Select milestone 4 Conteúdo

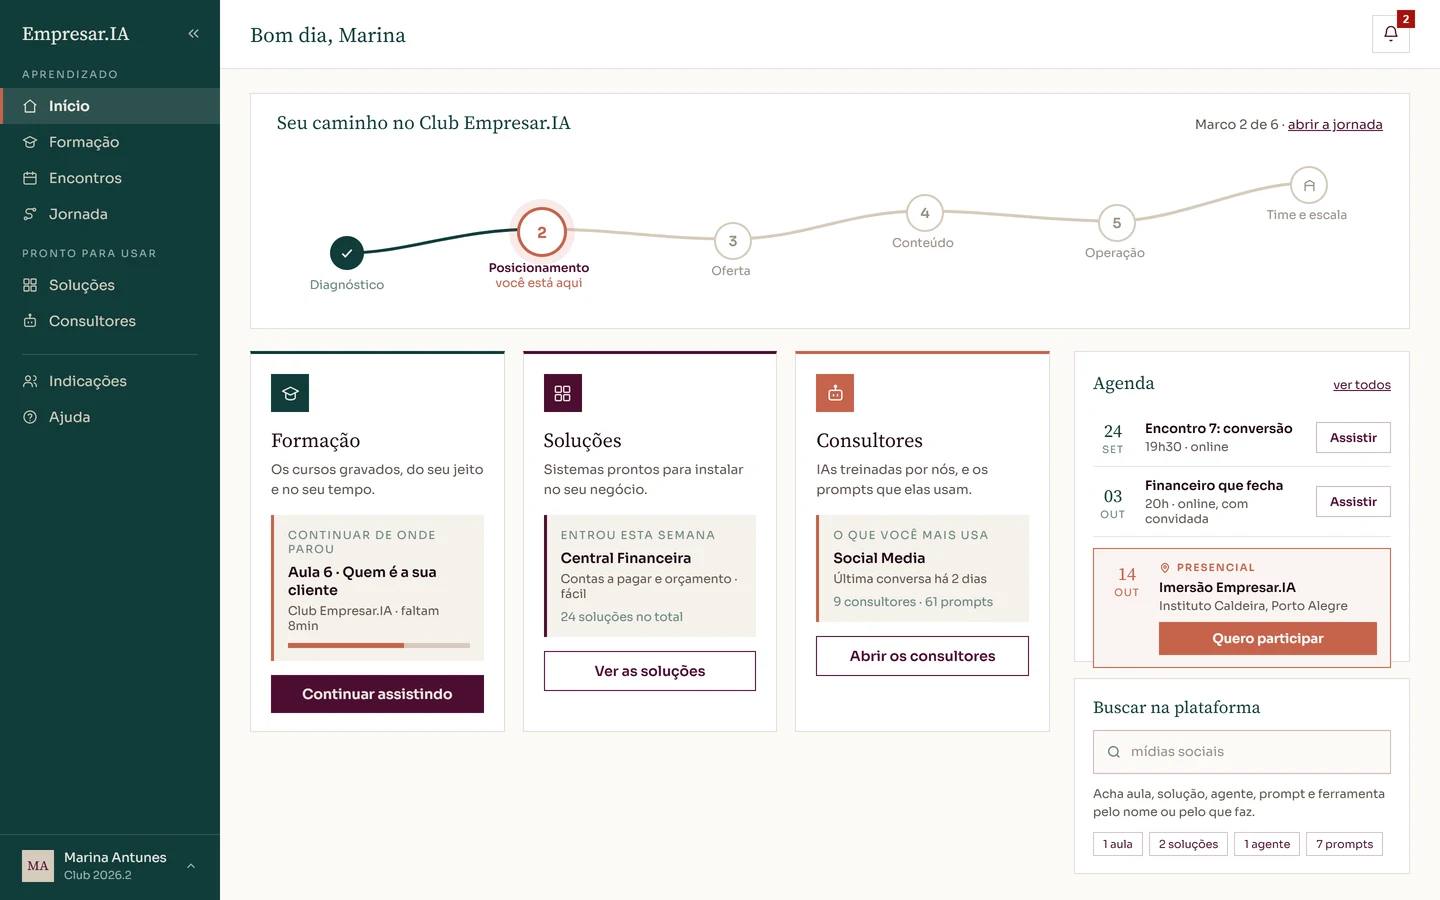pyautogui.click(x=925, y=213)
